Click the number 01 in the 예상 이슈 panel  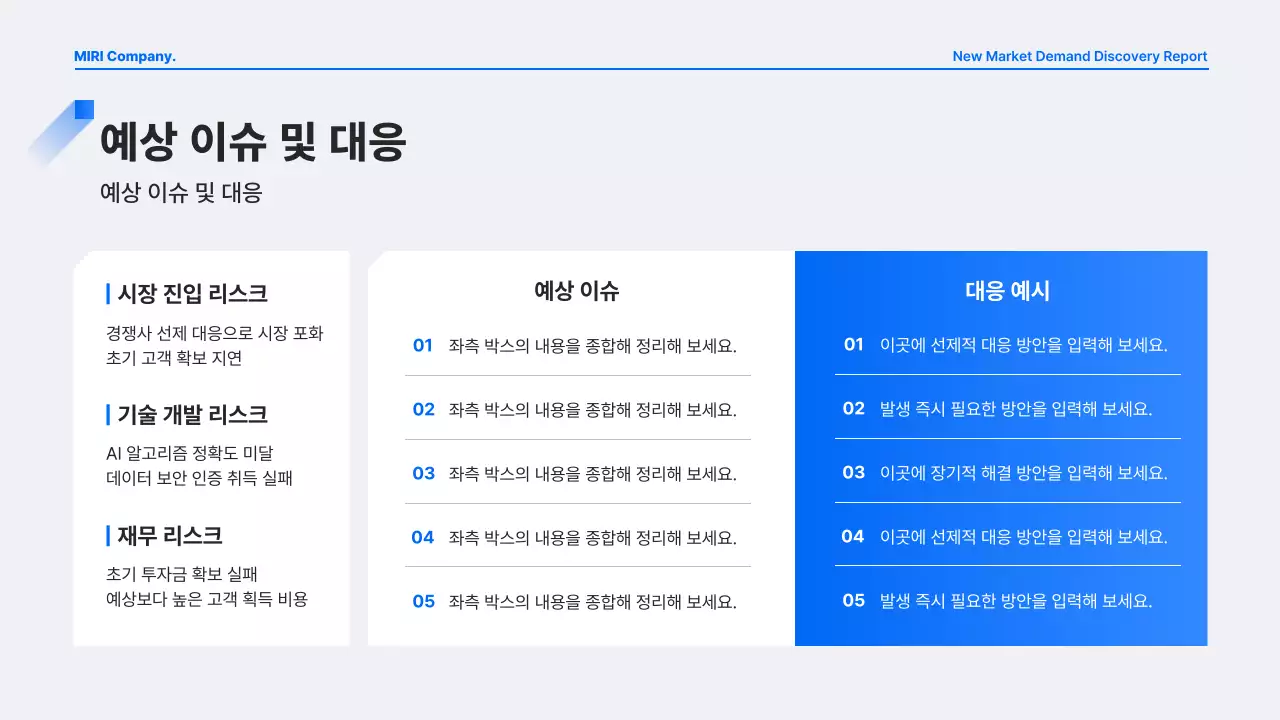[x=423, y=345]
